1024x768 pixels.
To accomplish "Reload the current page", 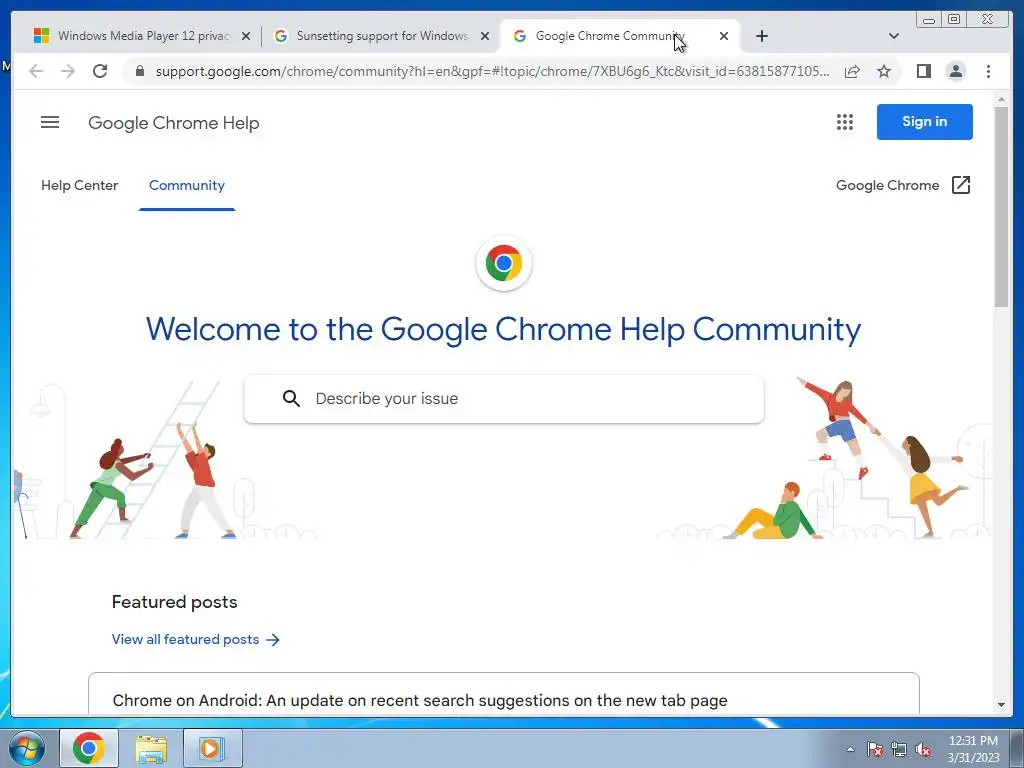I will pyautogui.click(x=100, y=71).
